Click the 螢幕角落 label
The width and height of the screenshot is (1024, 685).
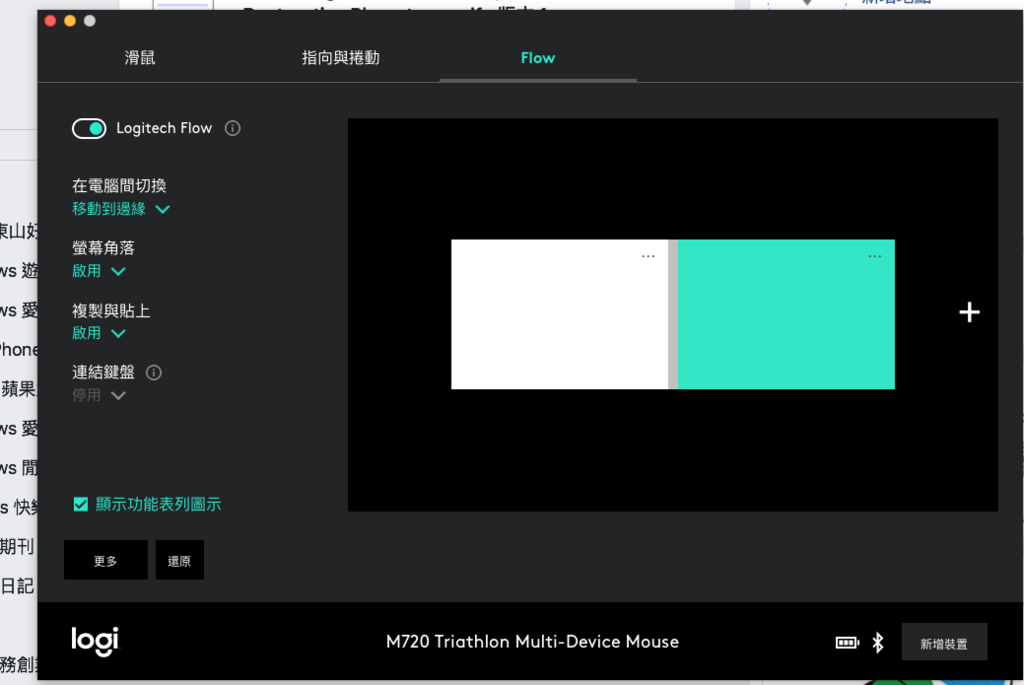(103, 247)
